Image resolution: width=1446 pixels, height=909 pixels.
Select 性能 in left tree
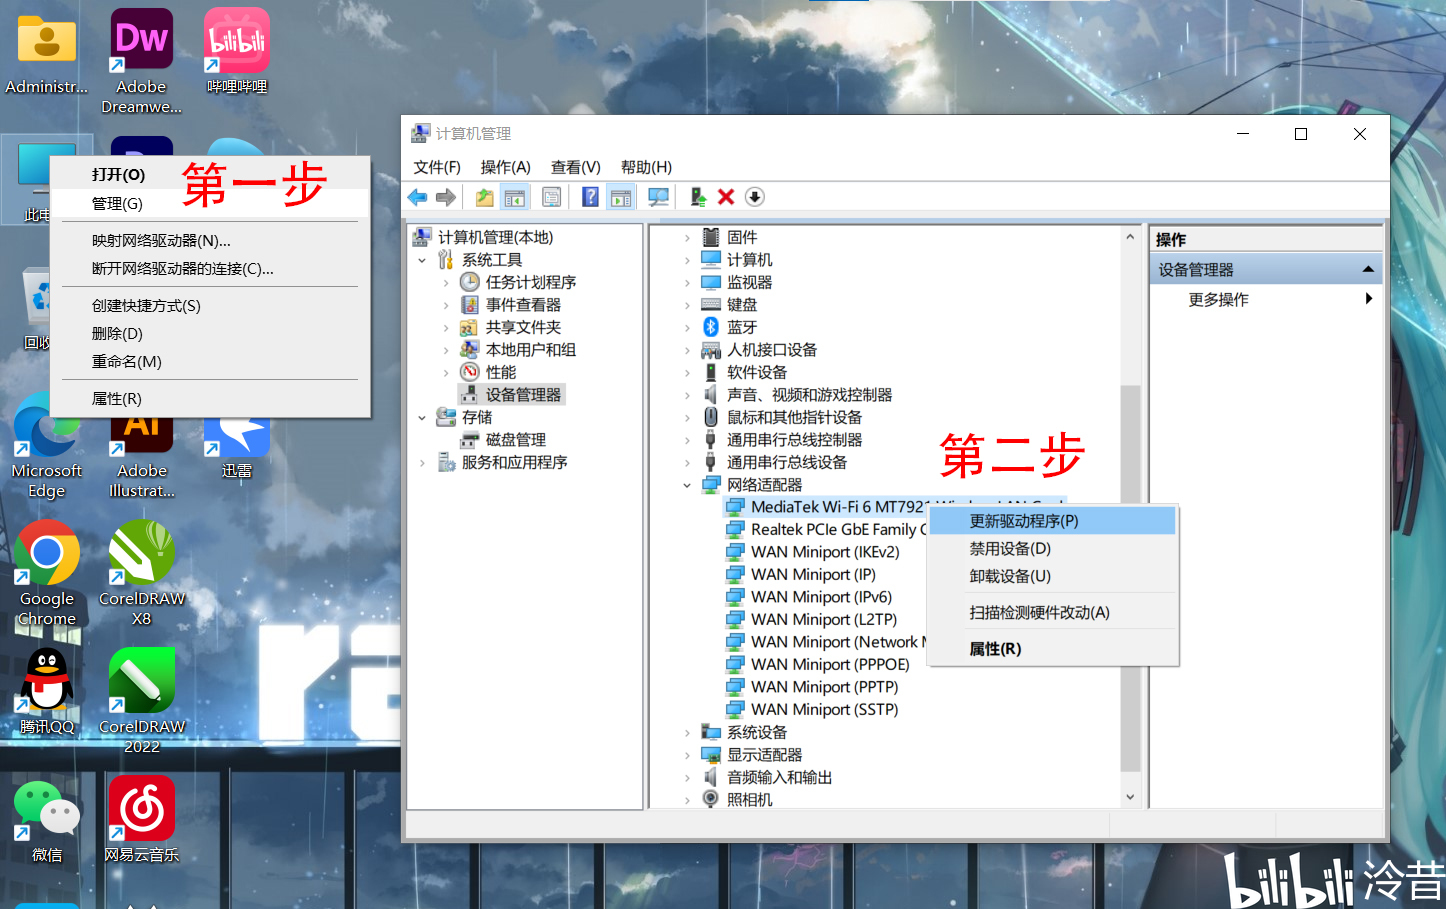(x=501, y=372)
